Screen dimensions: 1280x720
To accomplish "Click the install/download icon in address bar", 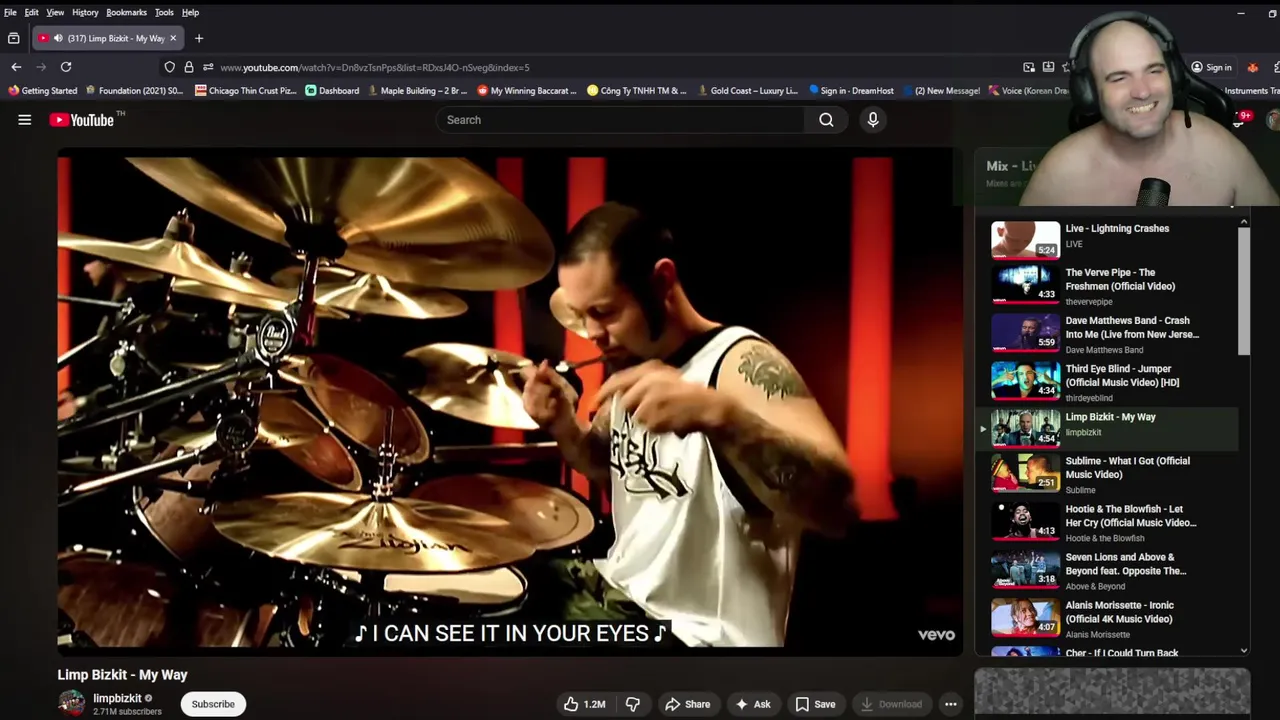I will (1048, 67).
